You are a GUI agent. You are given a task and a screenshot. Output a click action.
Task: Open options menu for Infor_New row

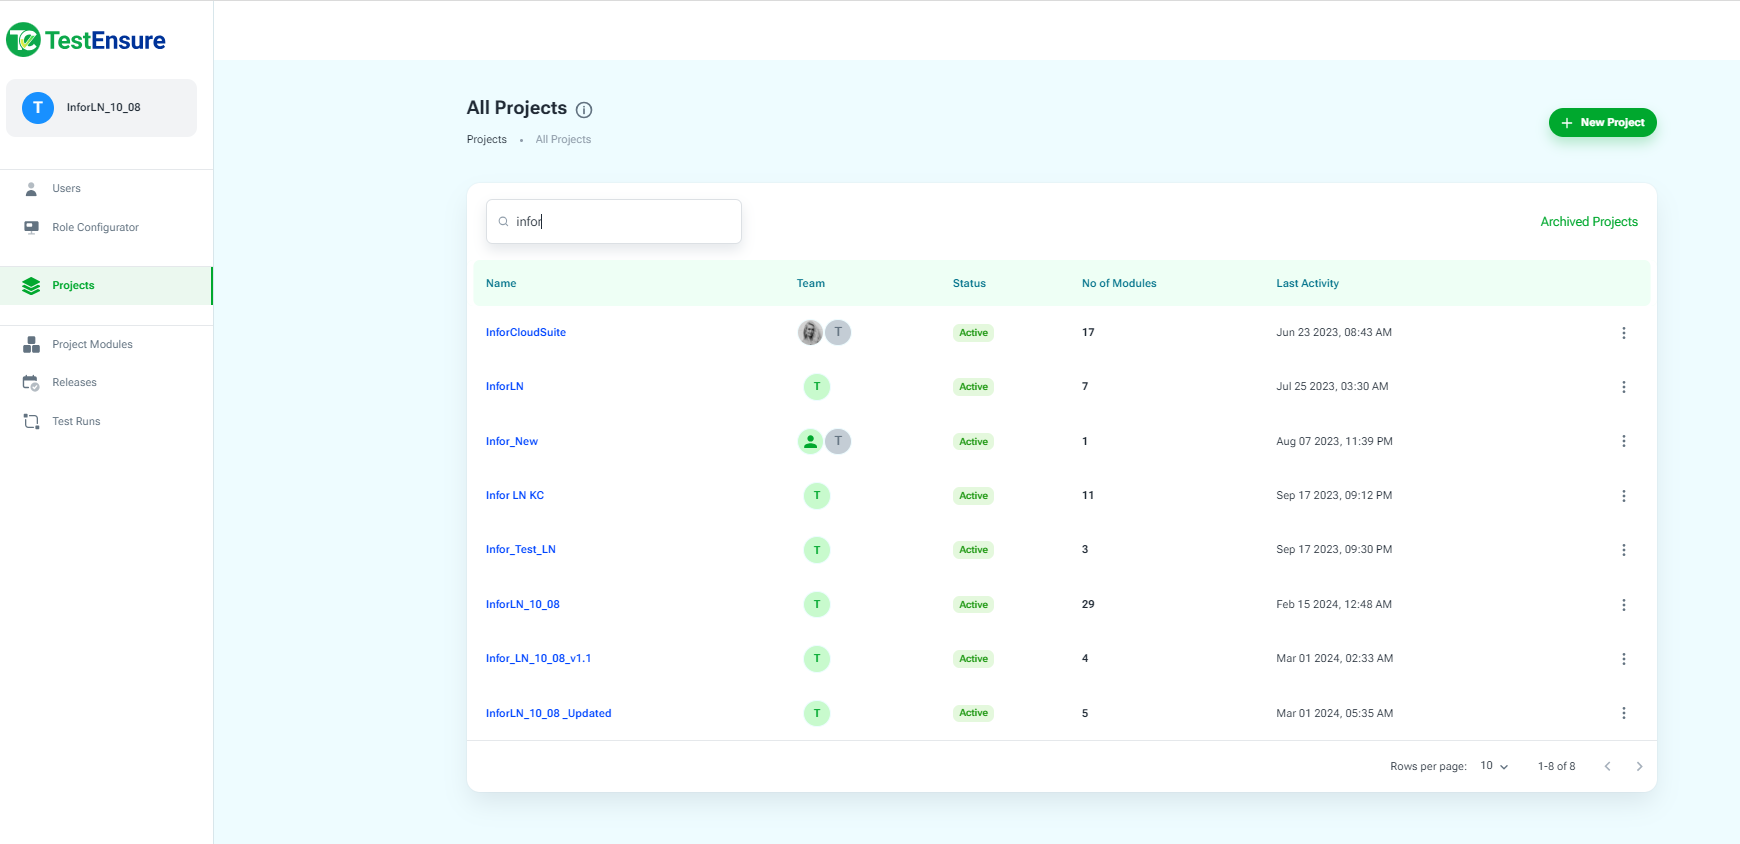(1624, 441)
